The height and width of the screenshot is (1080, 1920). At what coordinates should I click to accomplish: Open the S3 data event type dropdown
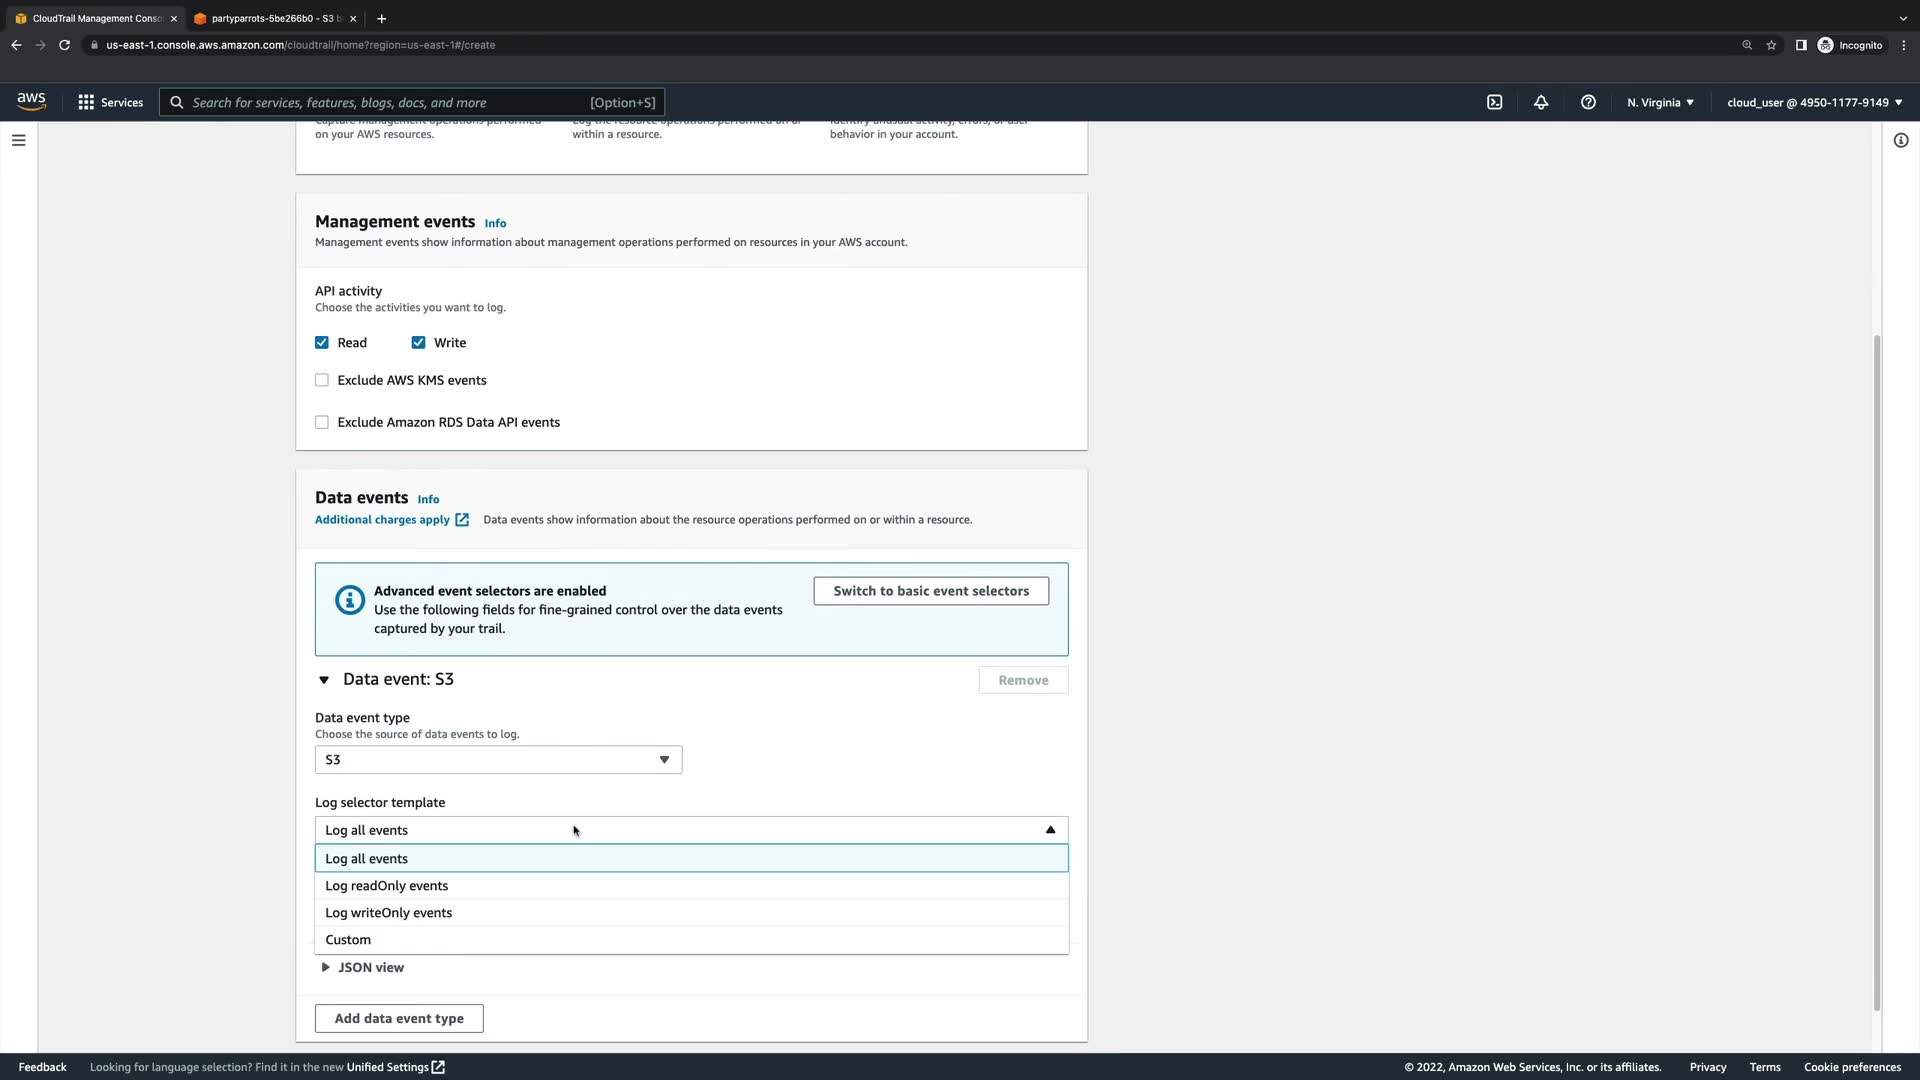pyautogui.click(x=498, y=760)
